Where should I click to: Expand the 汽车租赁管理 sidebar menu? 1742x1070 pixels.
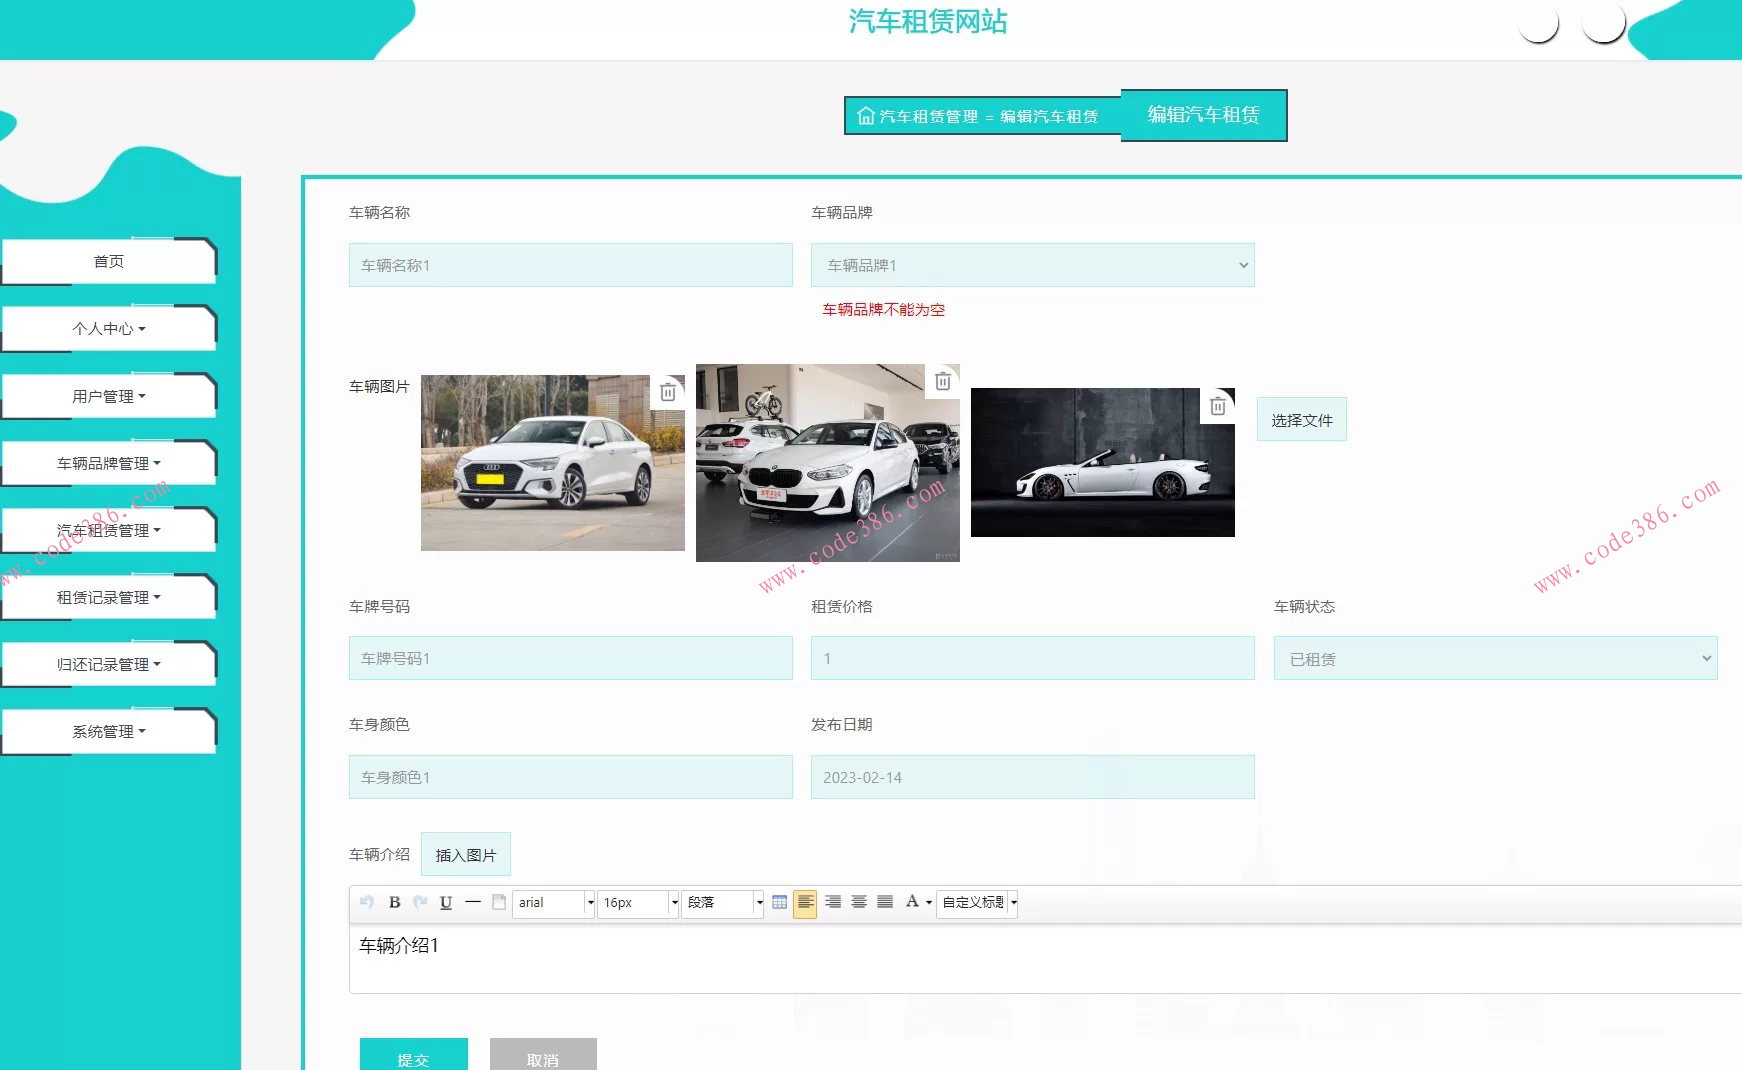[x=108, y=530]
